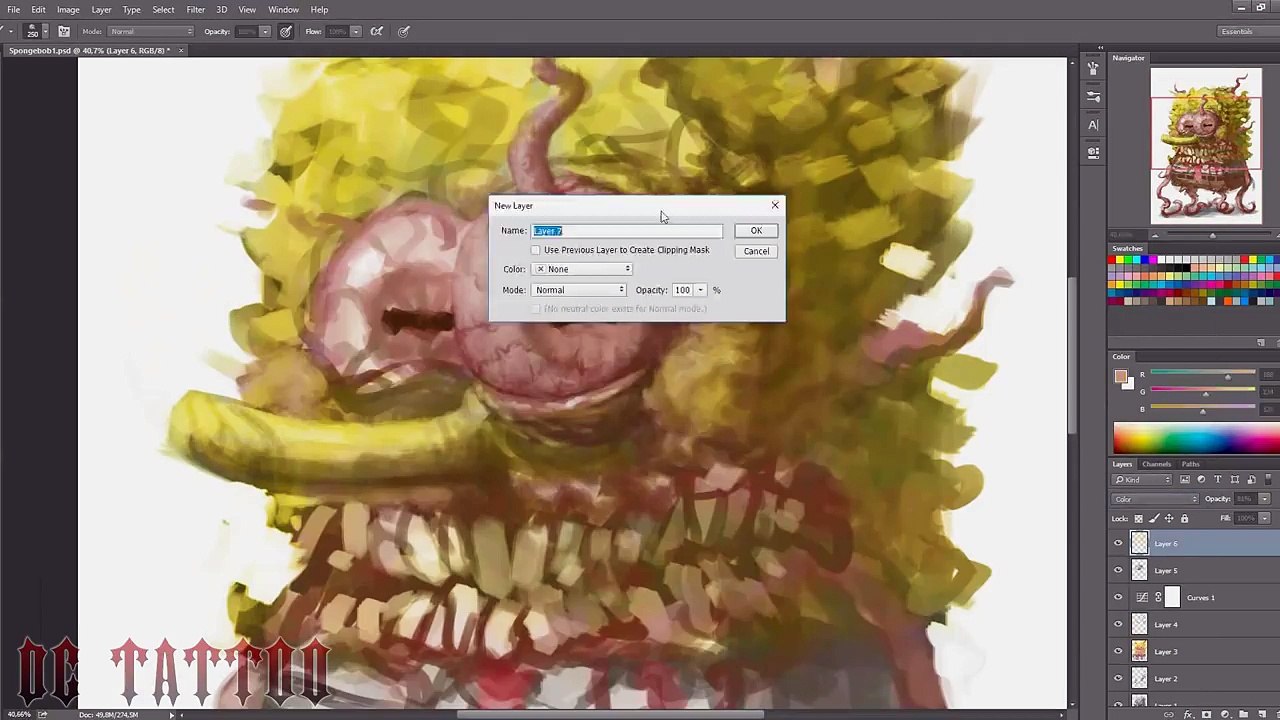Click the layer Name input field
This screenshot has height=720, width=1280.
click(627, 231)
